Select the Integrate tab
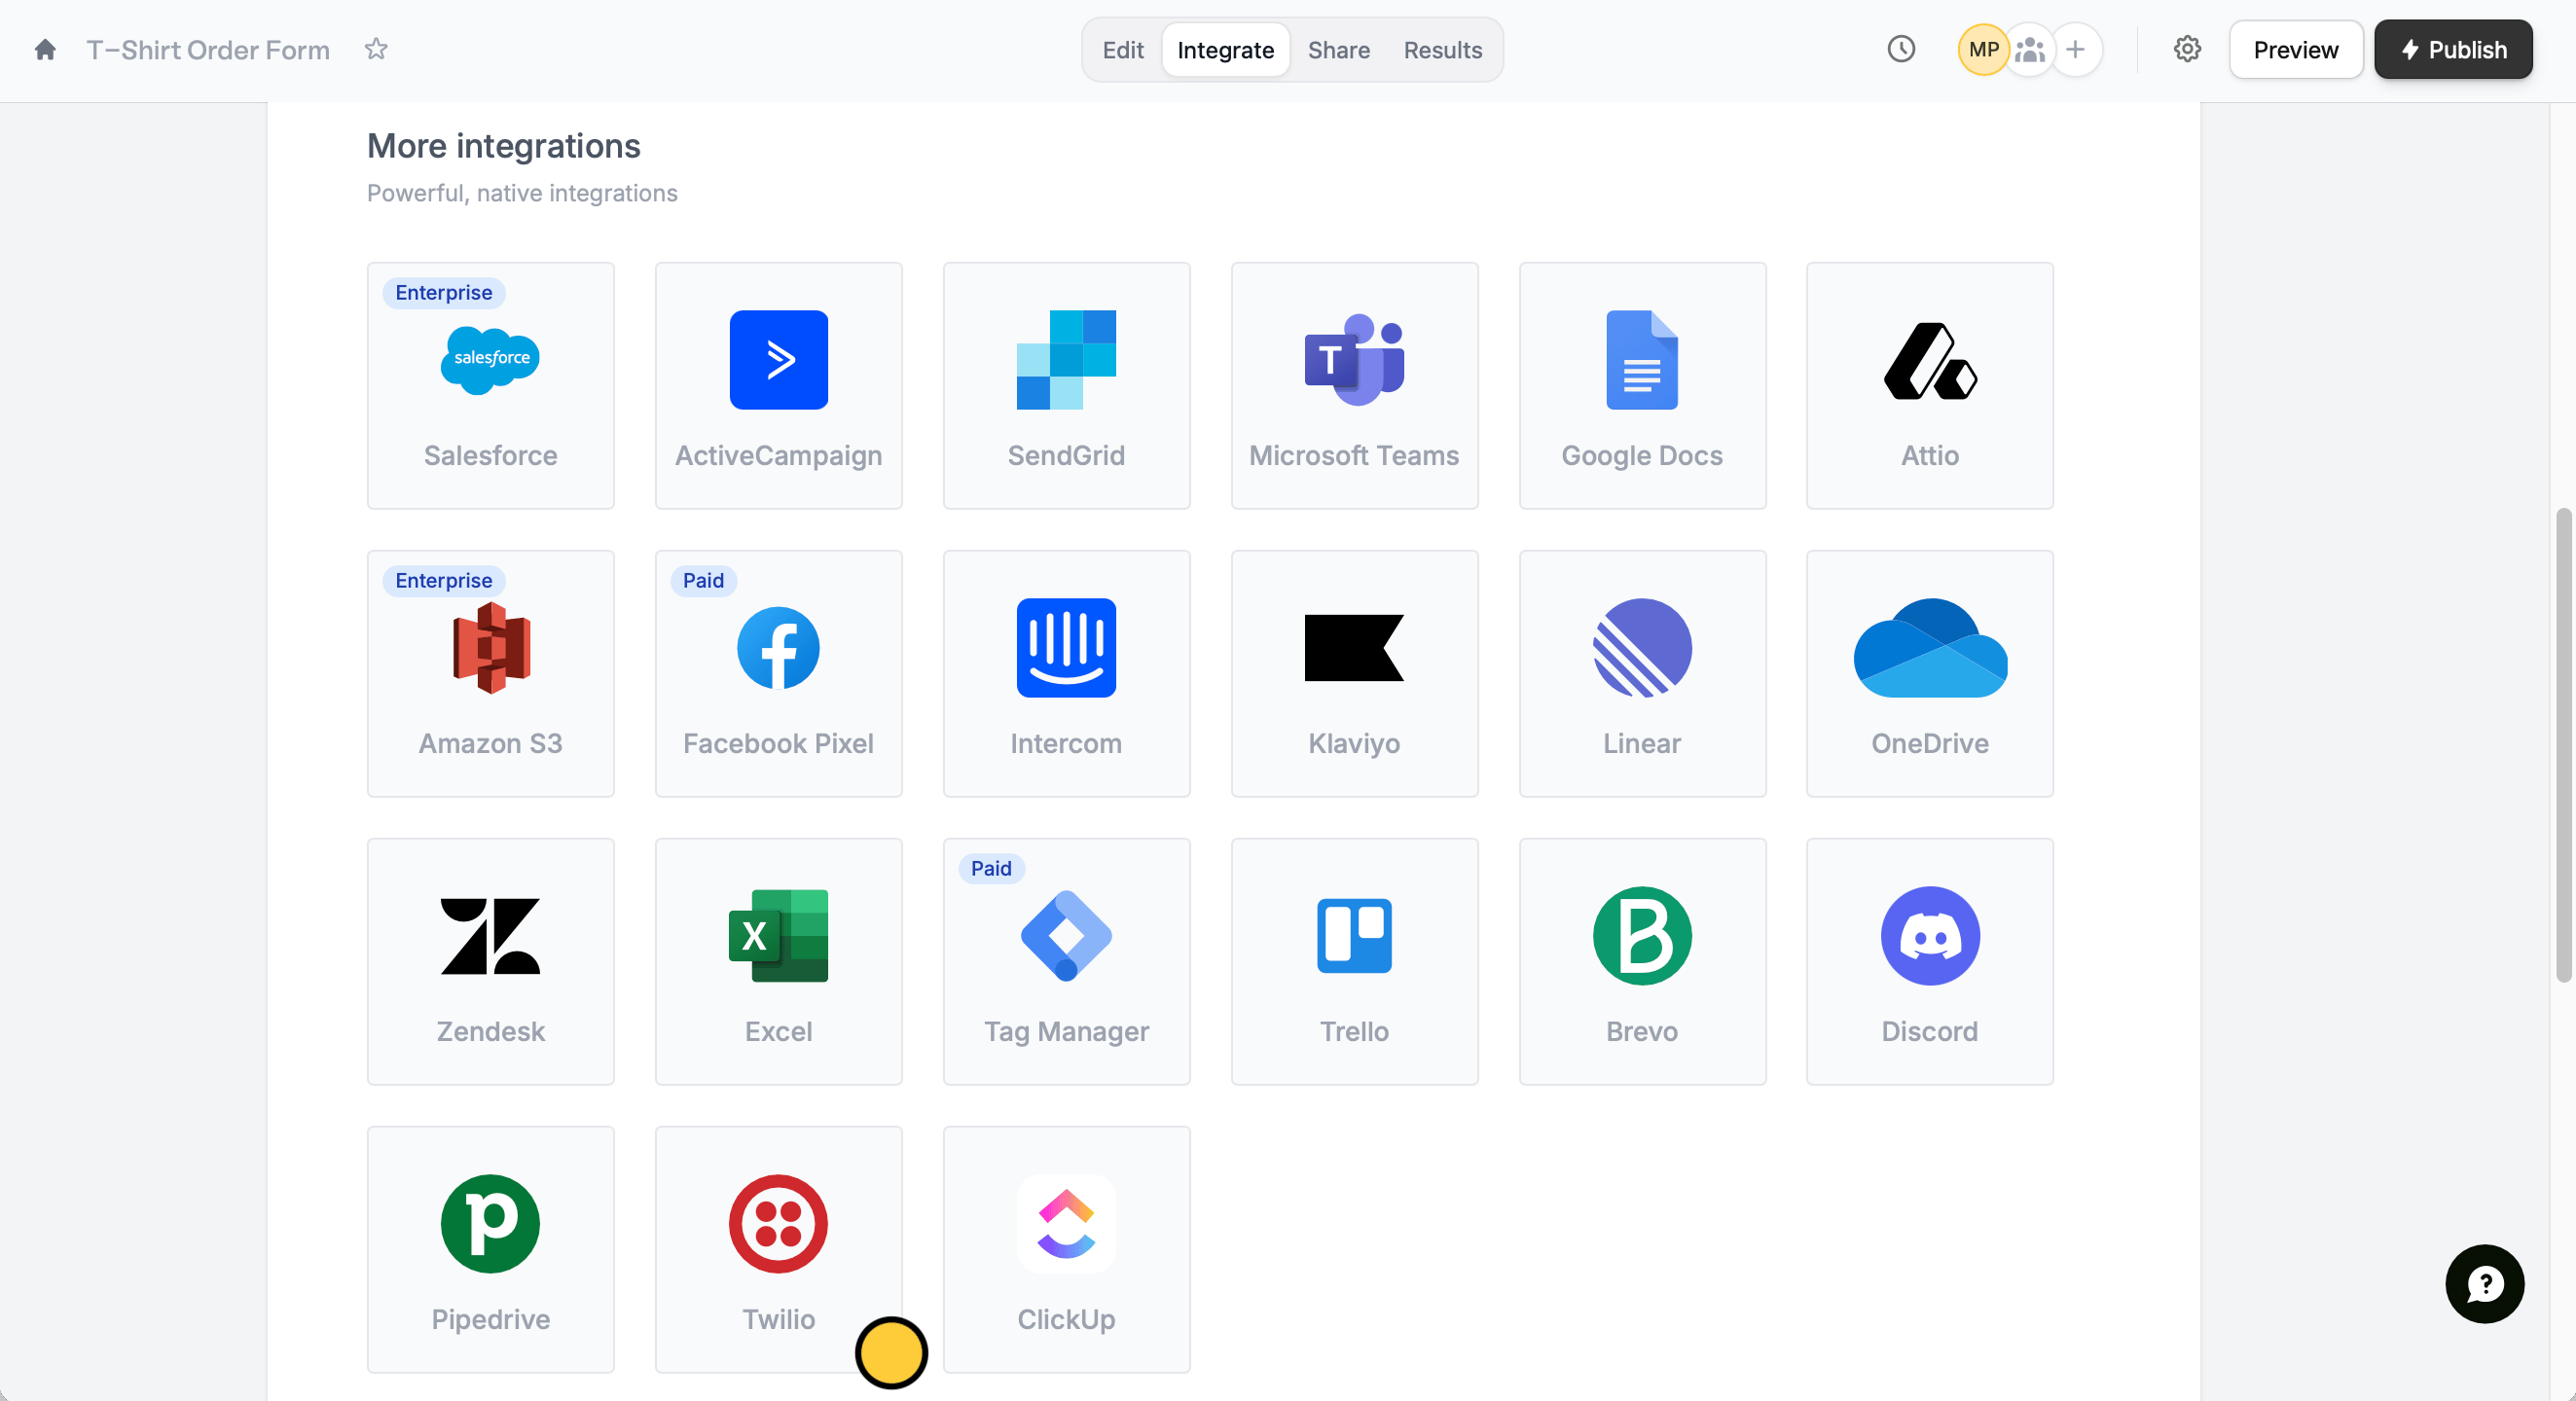Viewport: 2576px width, 1401px height. click(1225, 50)
